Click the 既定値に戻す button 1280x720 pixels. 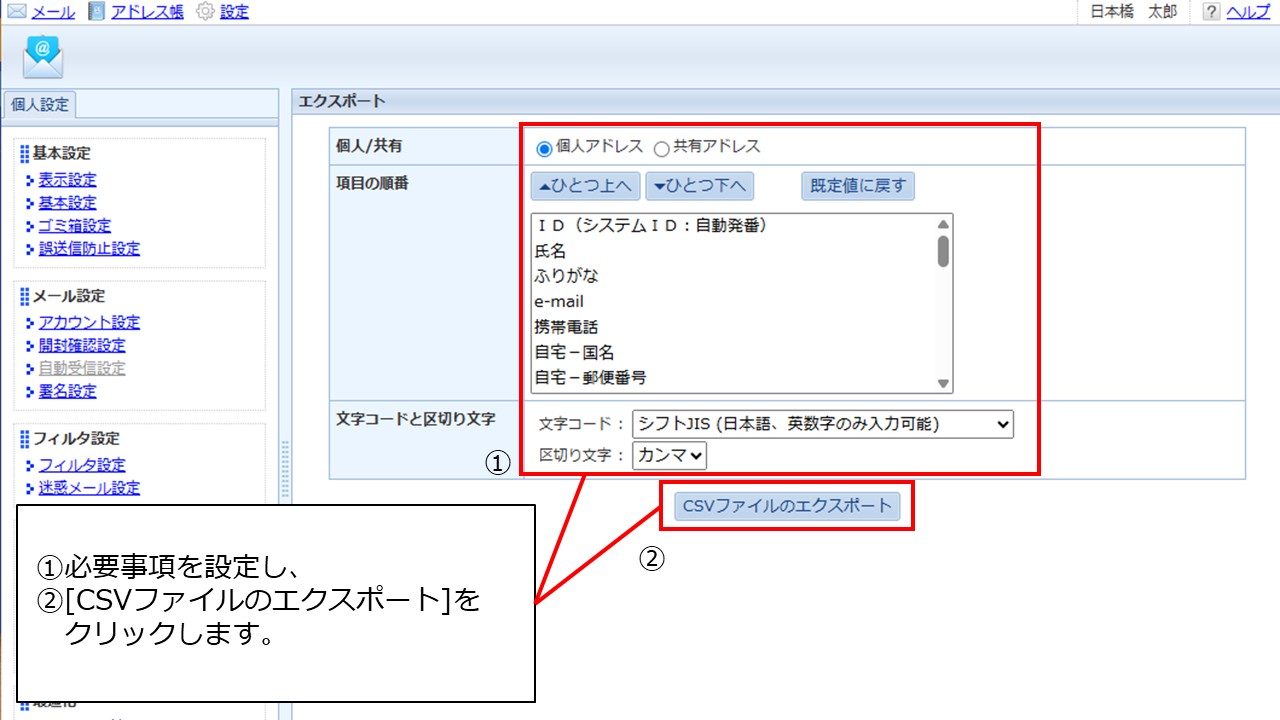[858, 186]
